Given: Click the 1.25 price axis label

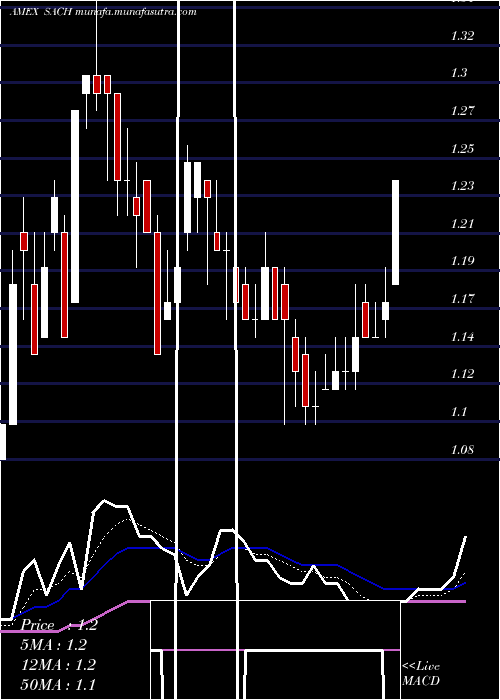Looking at the screenshot, I should pos(462,148).
